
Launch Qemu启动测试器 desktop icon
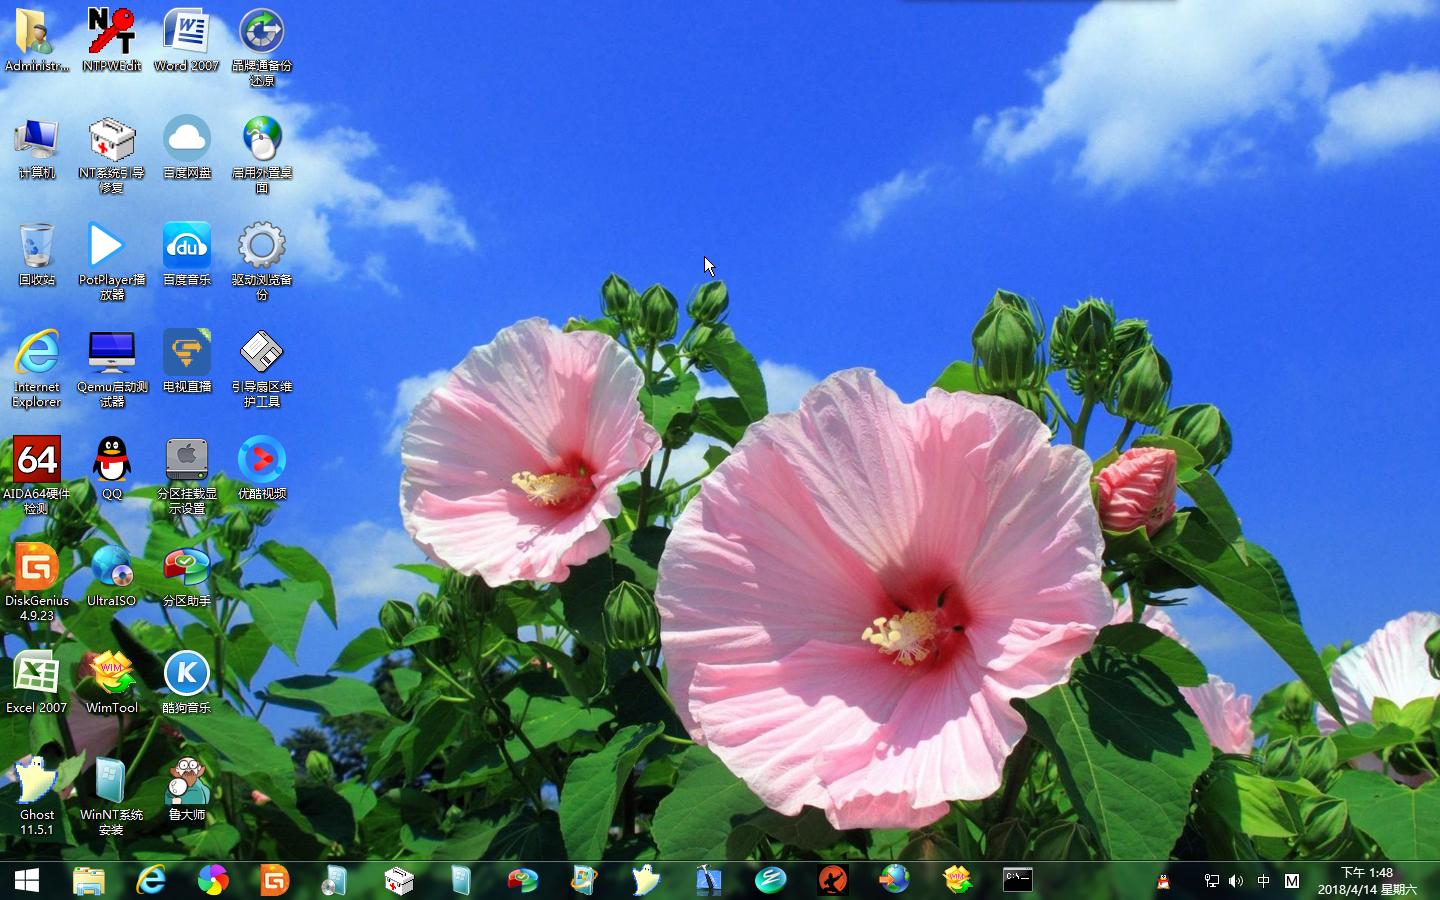click(x=112, y=368)
